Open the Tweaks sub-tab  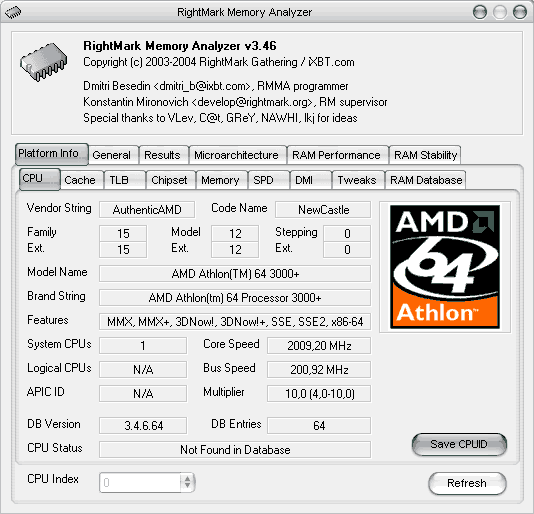coord(357,180)
